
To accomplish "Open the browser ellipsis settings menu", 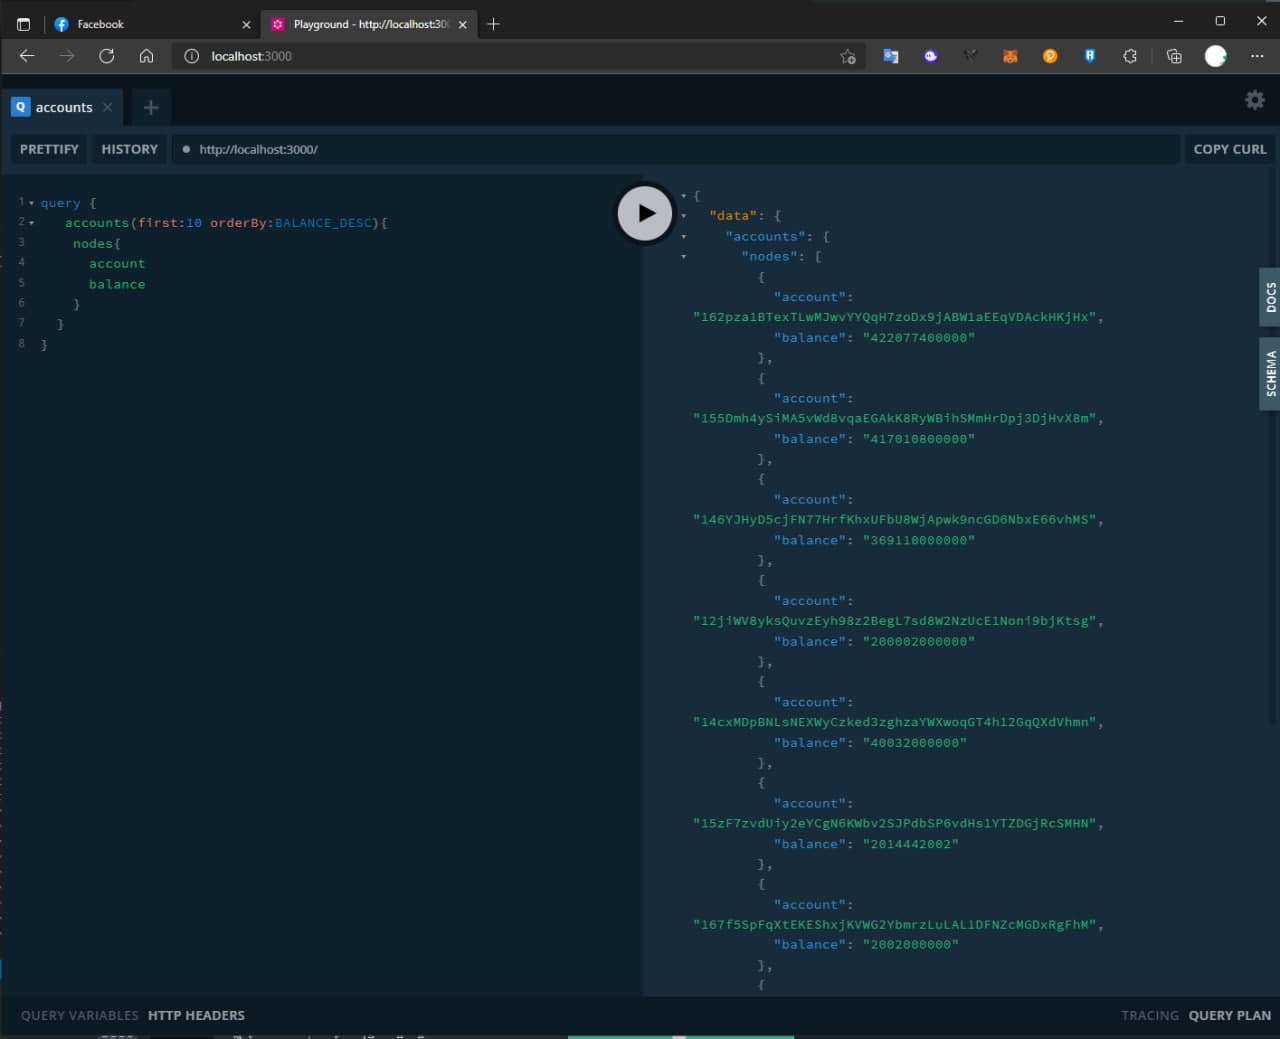I will (1258, 56).
